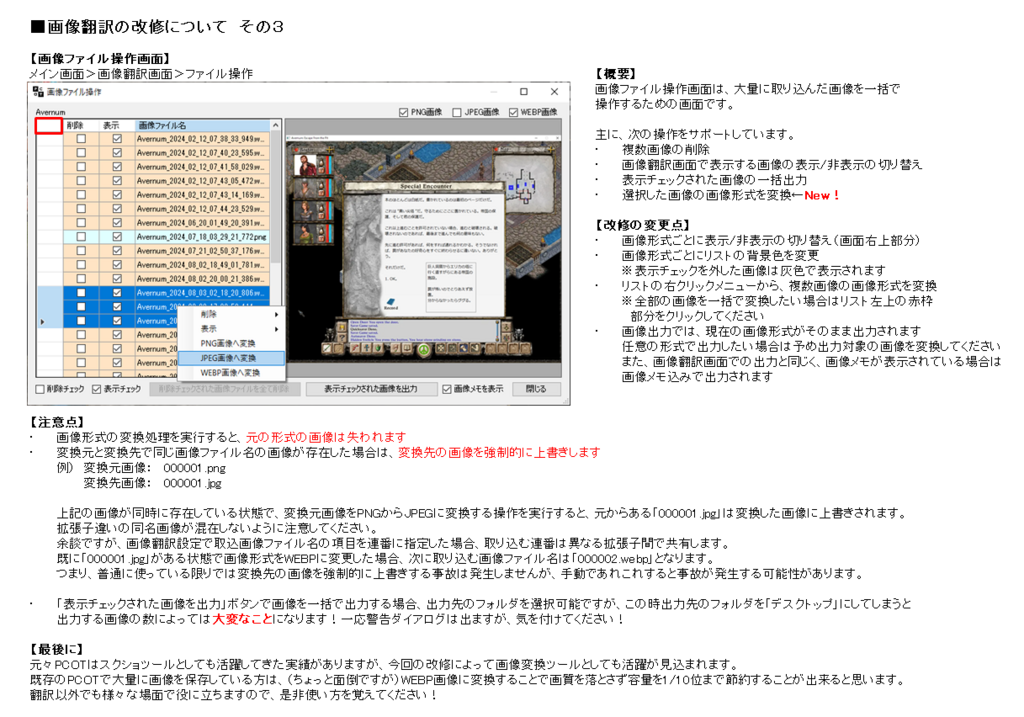Viewport: 1024px width, 717px height.
Task: Select file Avernum_2024_02_12_07_43_14_169
Action: 202,195
